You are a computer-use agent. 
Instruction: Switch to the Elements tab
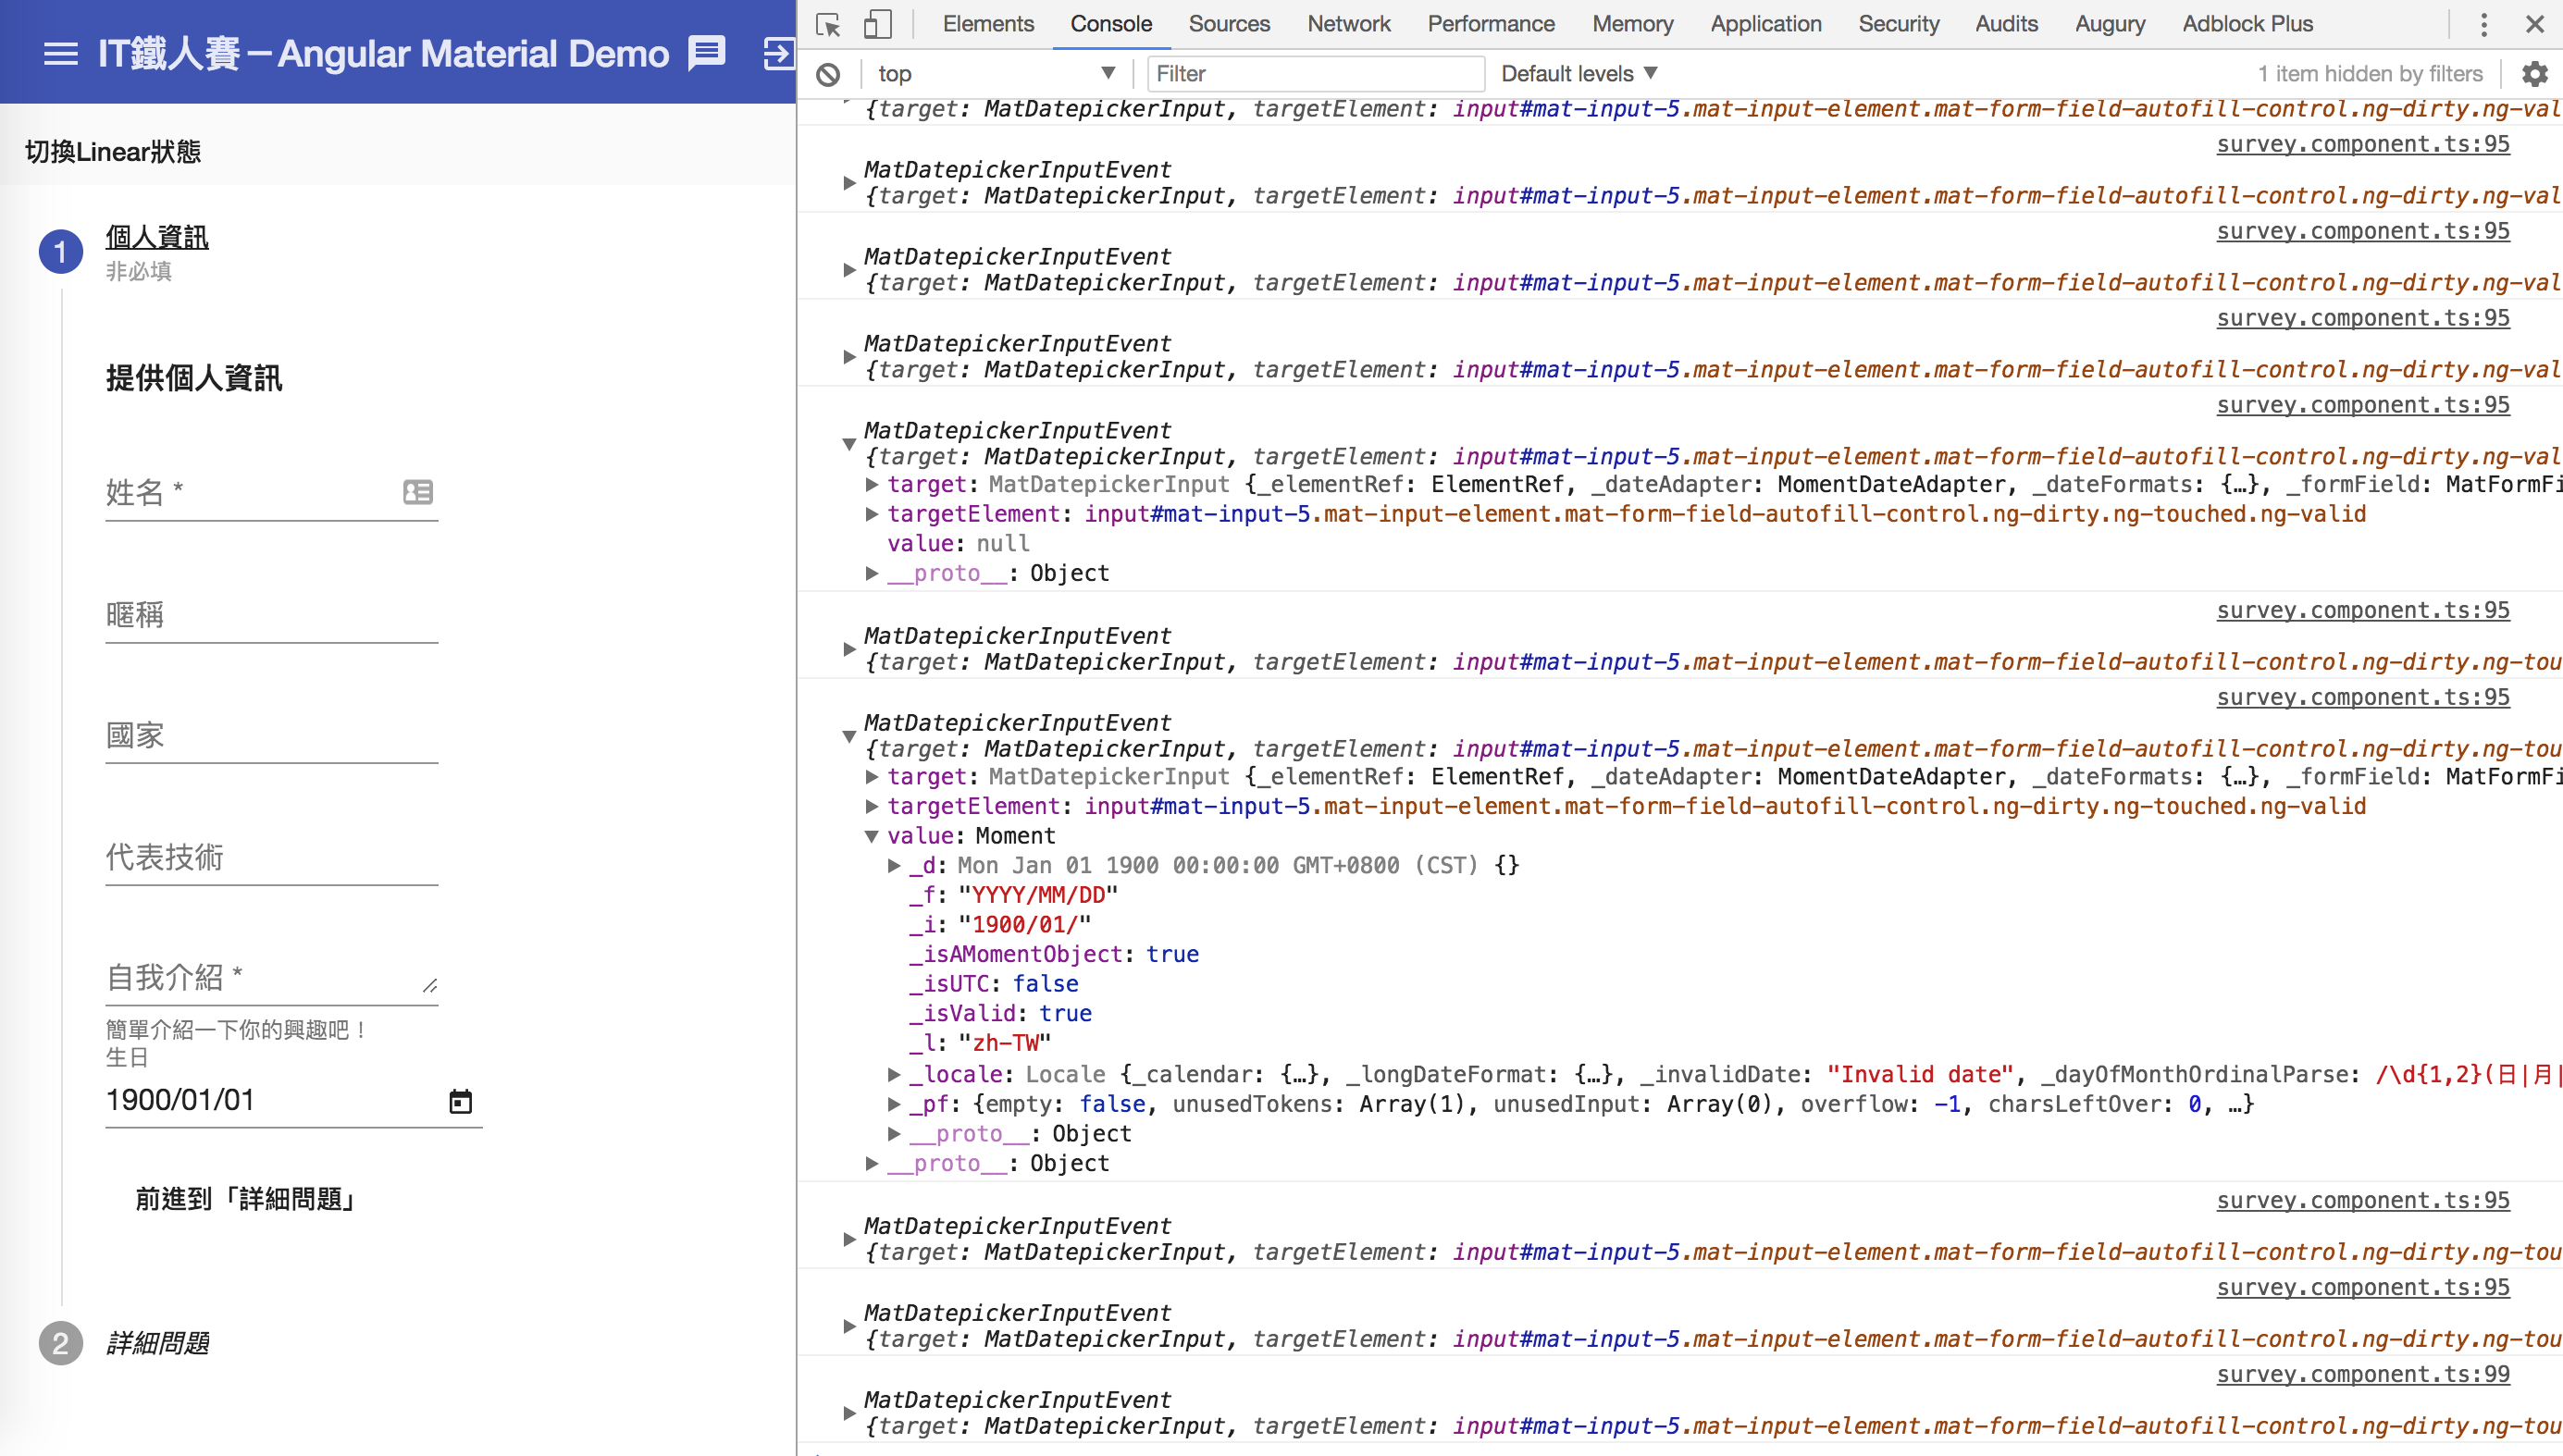[988, 24]
